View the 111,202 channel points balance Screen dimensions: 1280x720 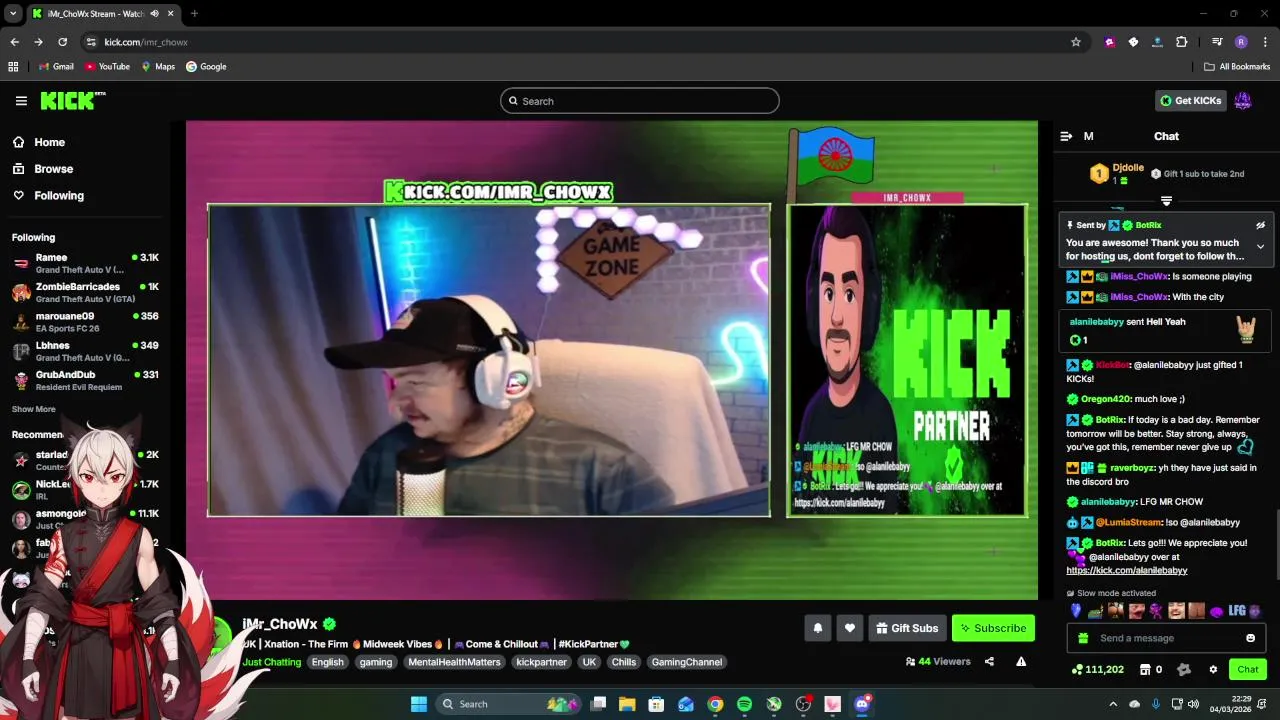pos(1097,669)
